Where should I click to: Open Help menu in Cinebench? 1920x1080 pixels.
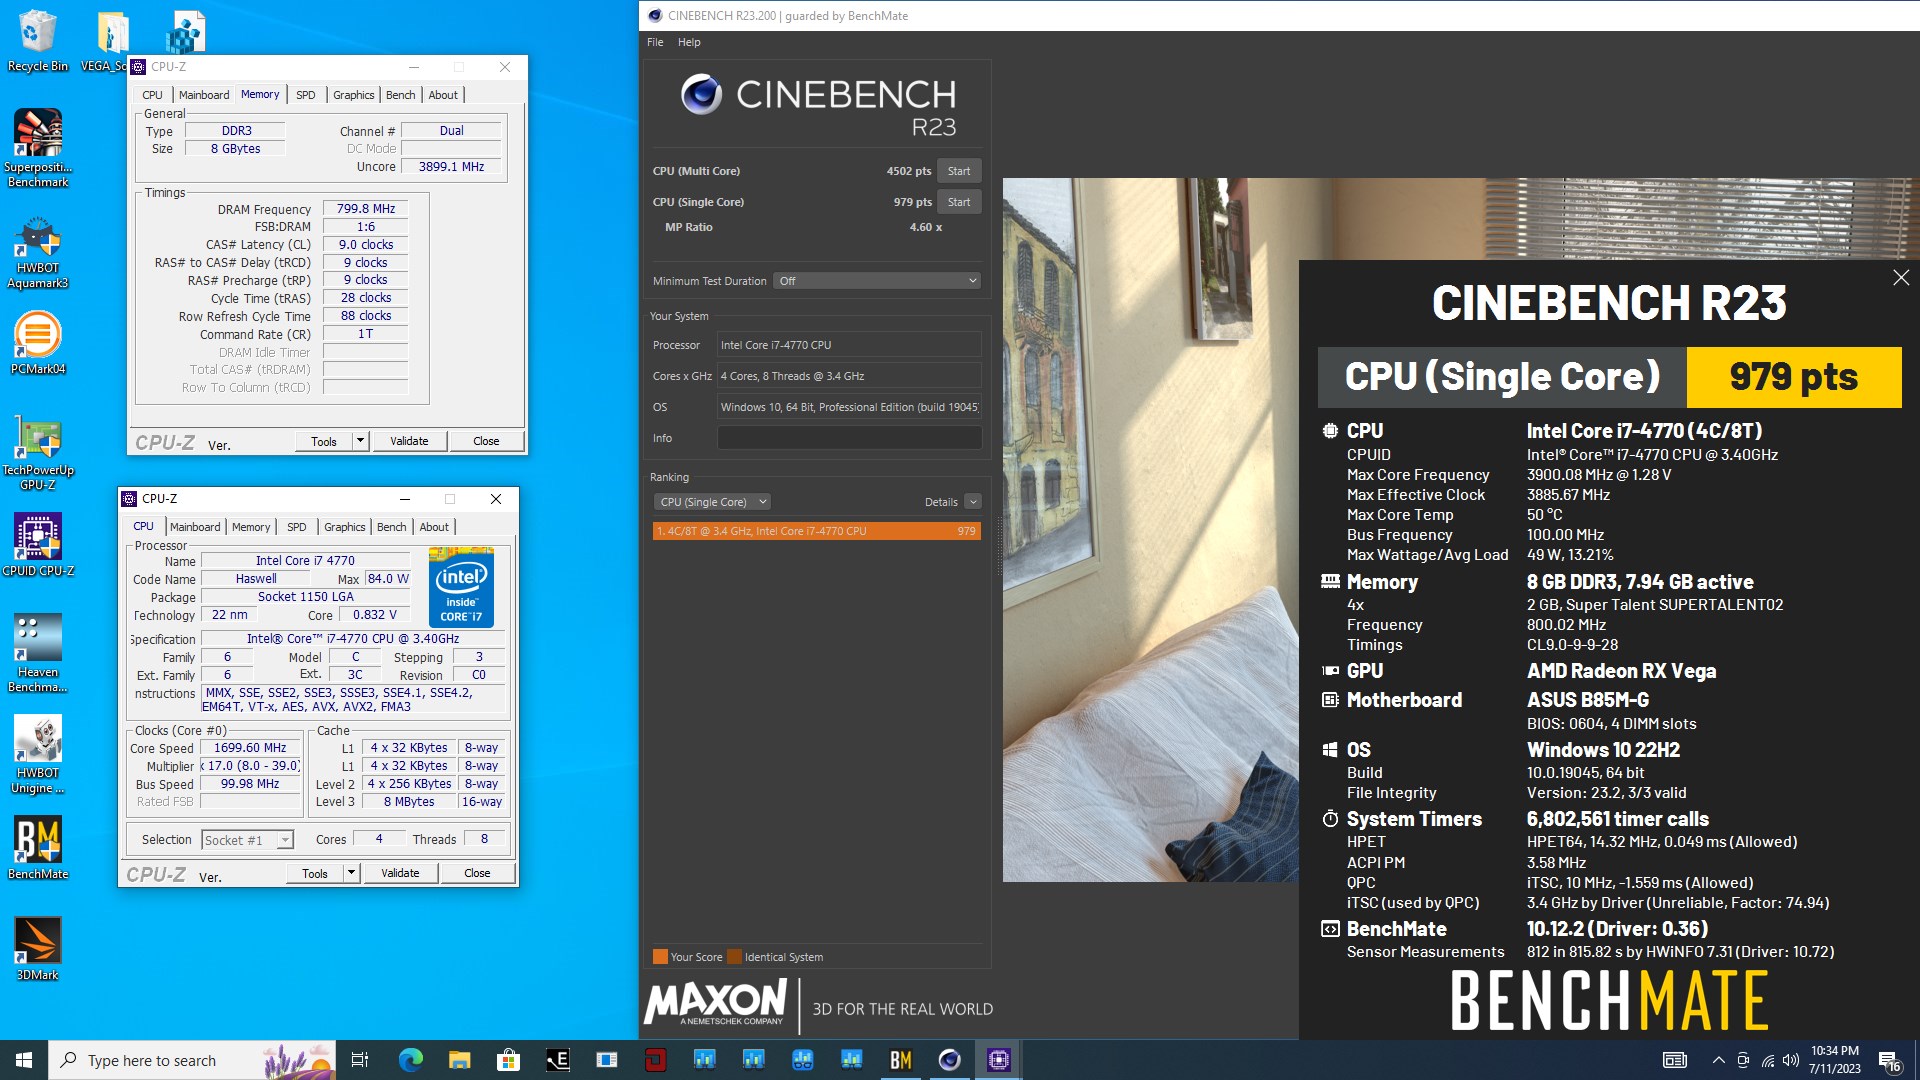coord(689,42)
